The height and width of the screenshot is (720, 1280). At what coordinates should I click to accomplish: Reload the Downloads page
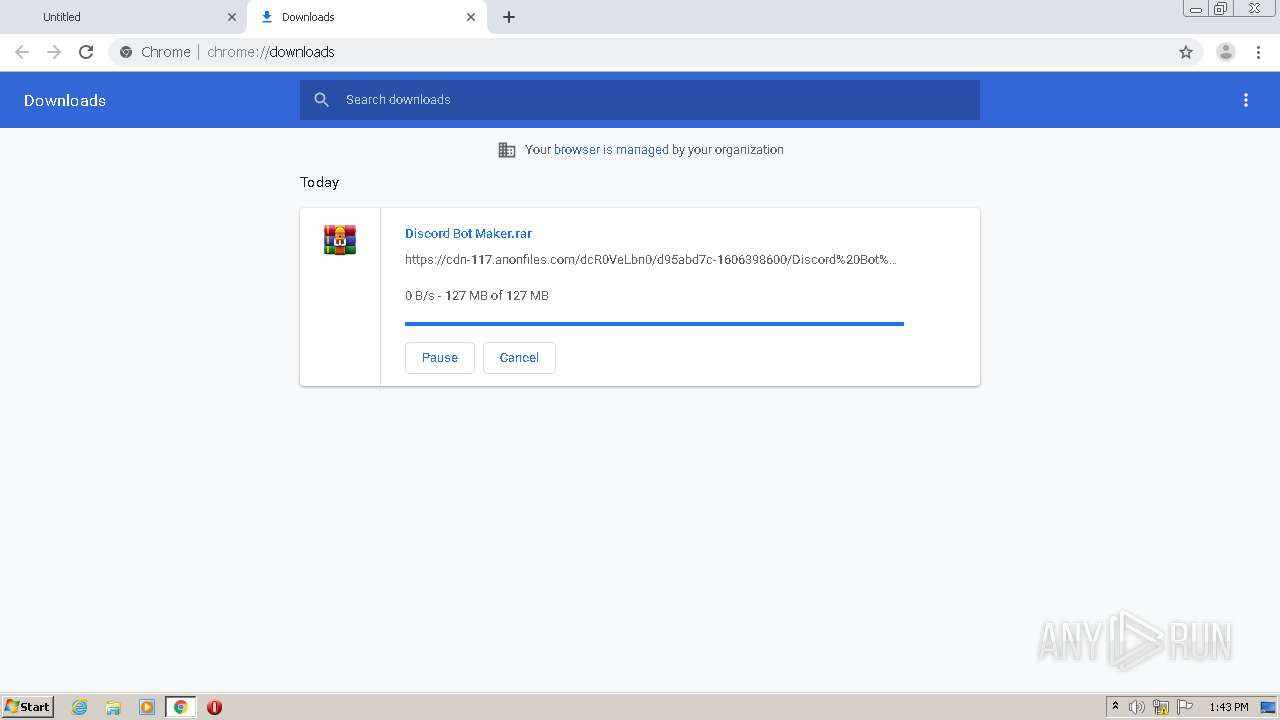coord(86,52)
